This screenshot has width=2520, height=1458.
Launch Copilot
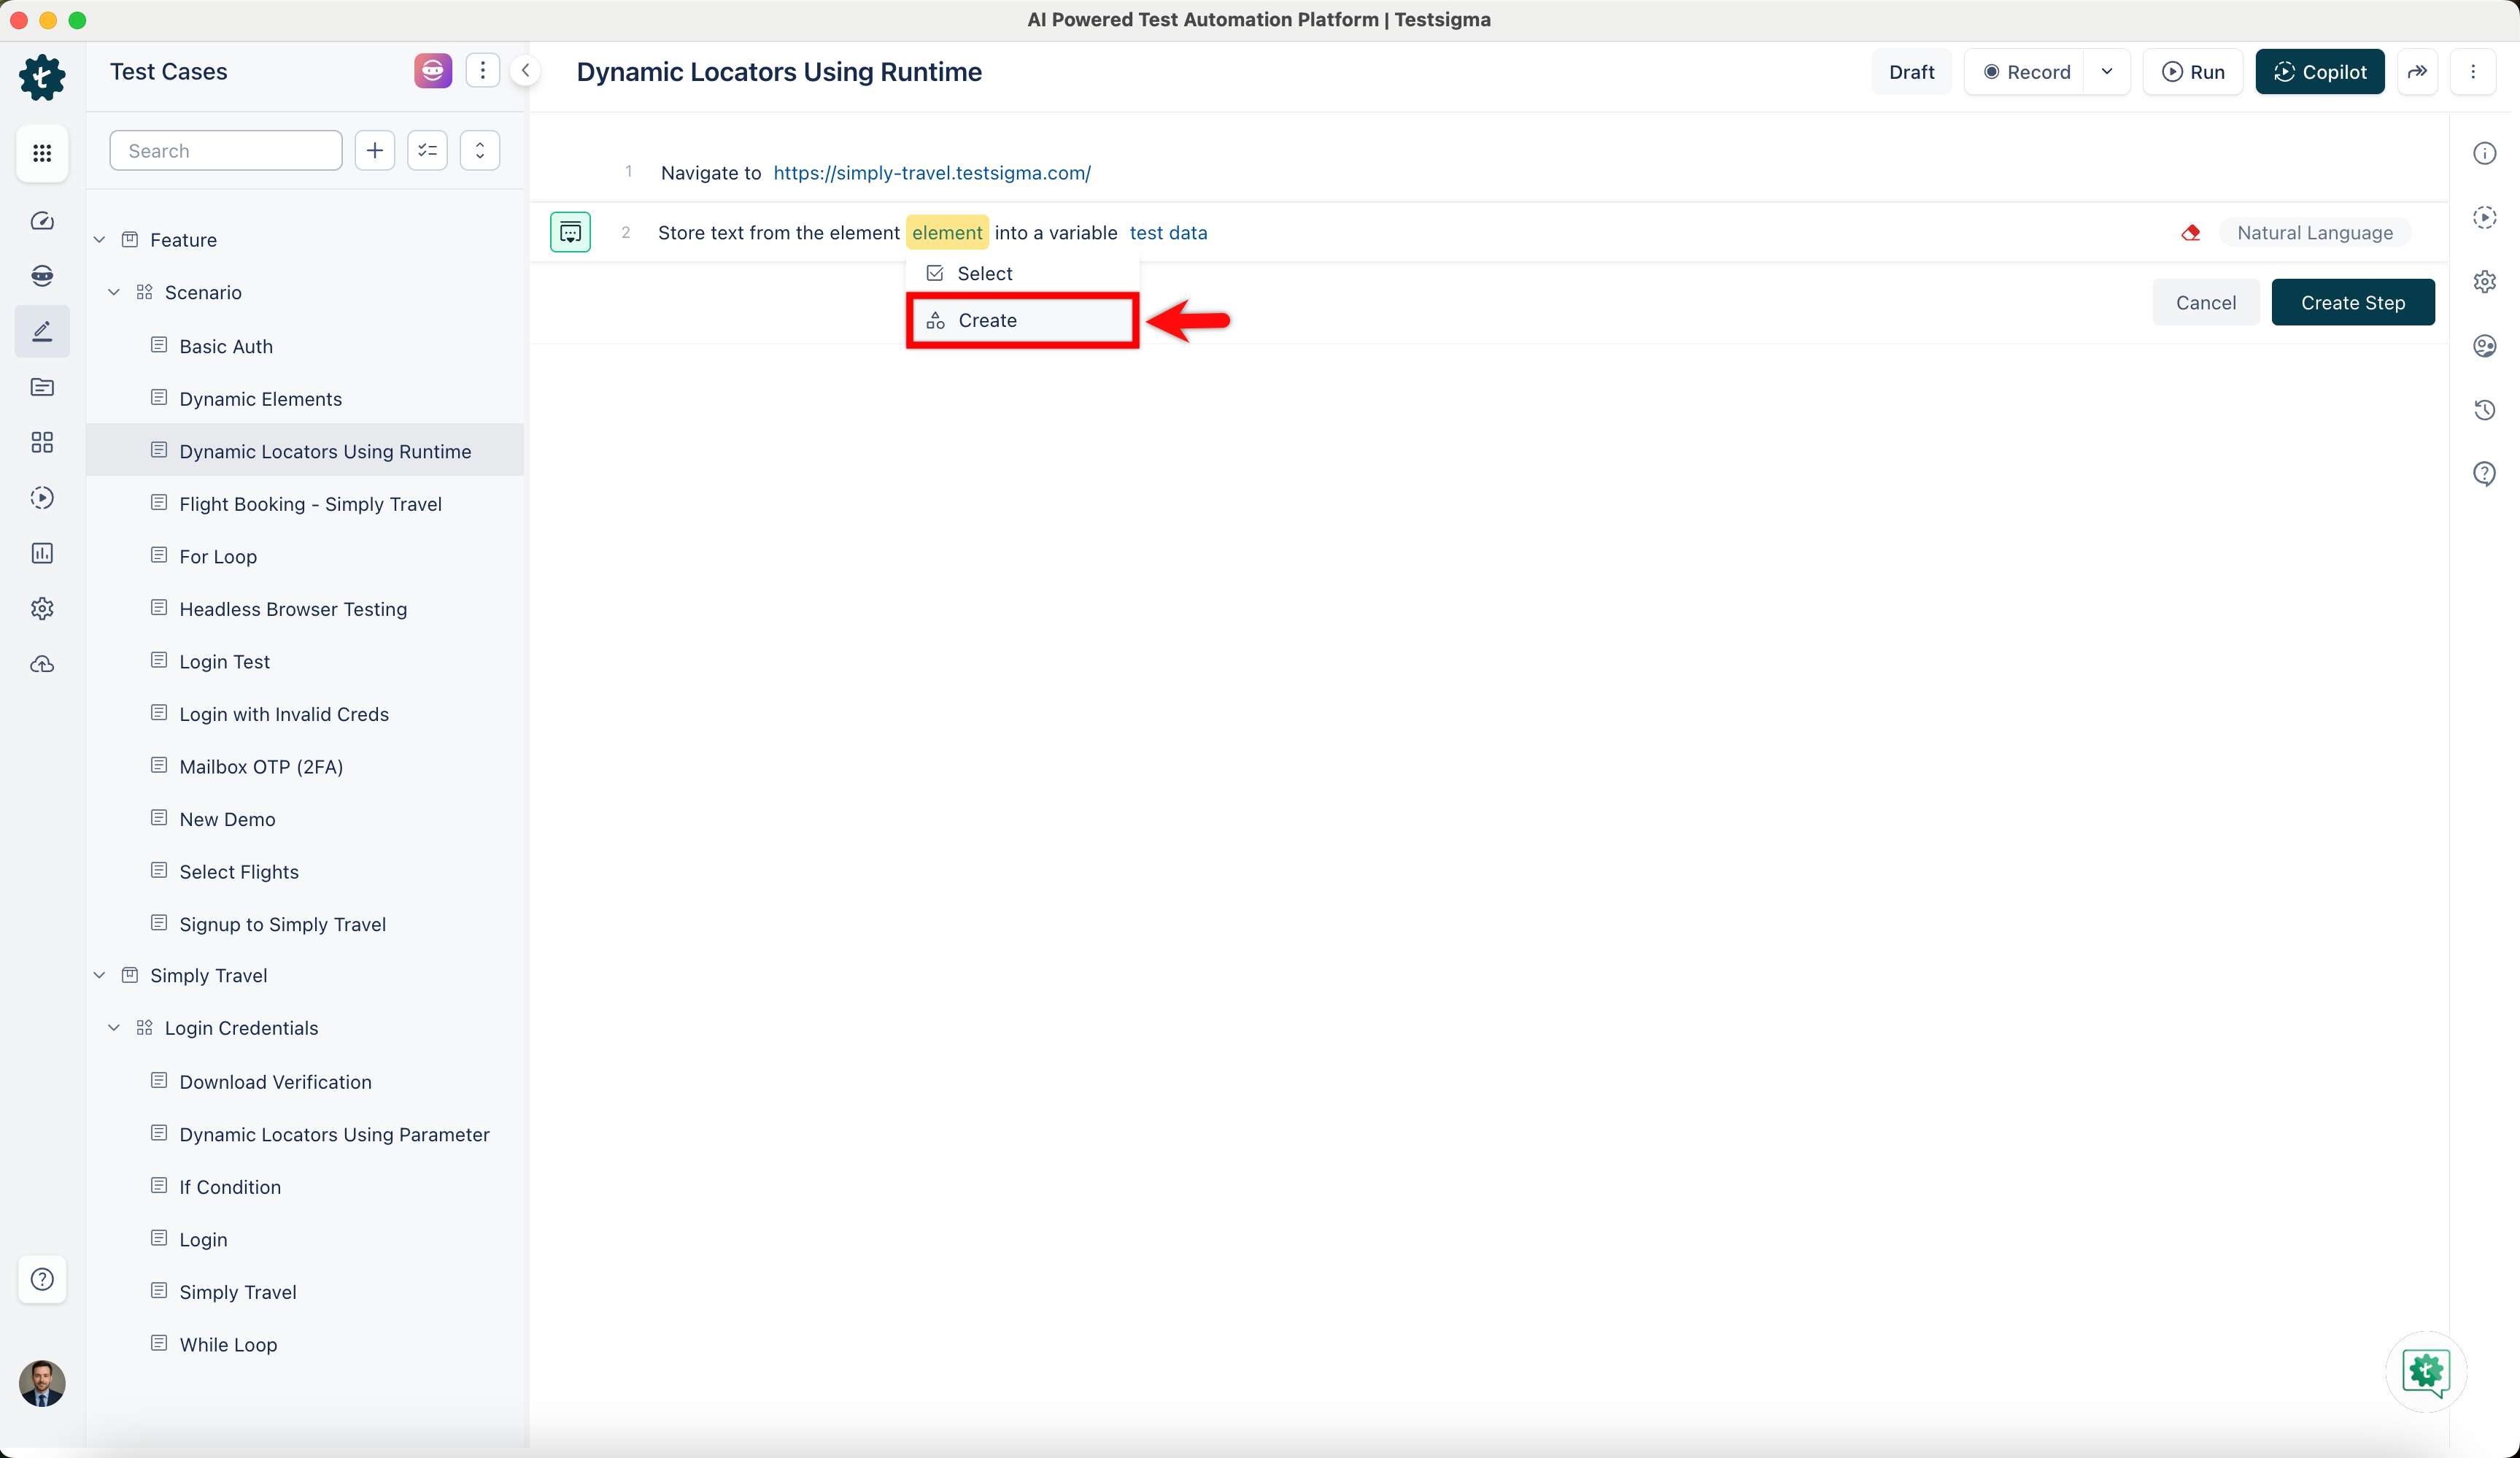pos(2320,72)
